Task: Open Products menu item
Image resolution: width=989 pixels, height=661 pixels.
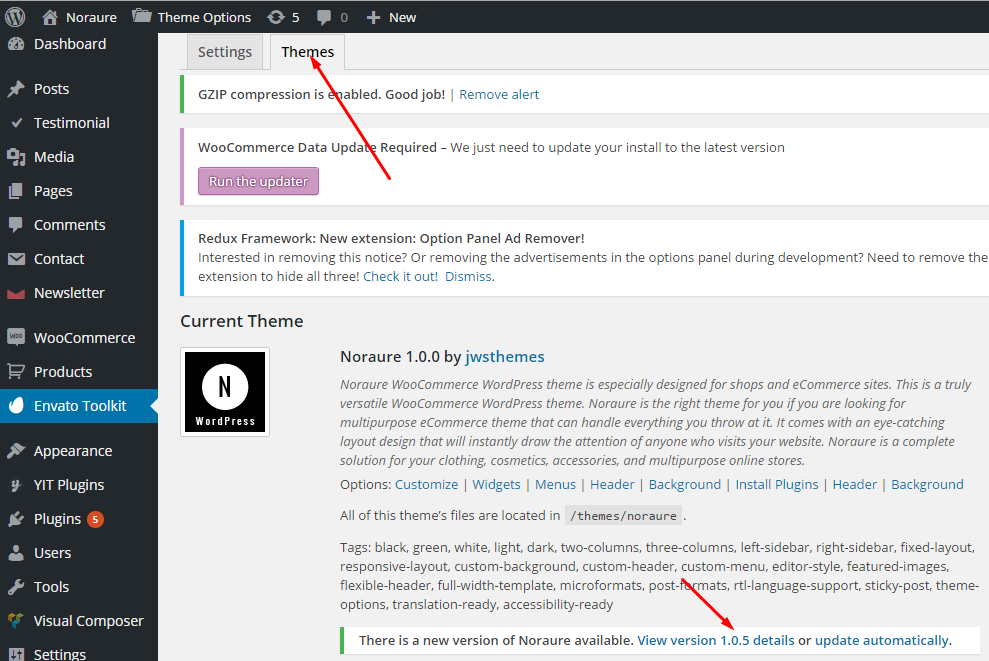Action: click(x=63, y=372)
